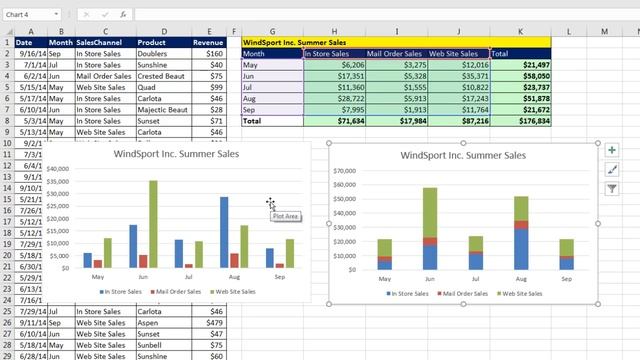The height and width of the screenshot is (360, 640).
Task: Select the $35,371 Jun Web Site cell
Action: point(459,76)
